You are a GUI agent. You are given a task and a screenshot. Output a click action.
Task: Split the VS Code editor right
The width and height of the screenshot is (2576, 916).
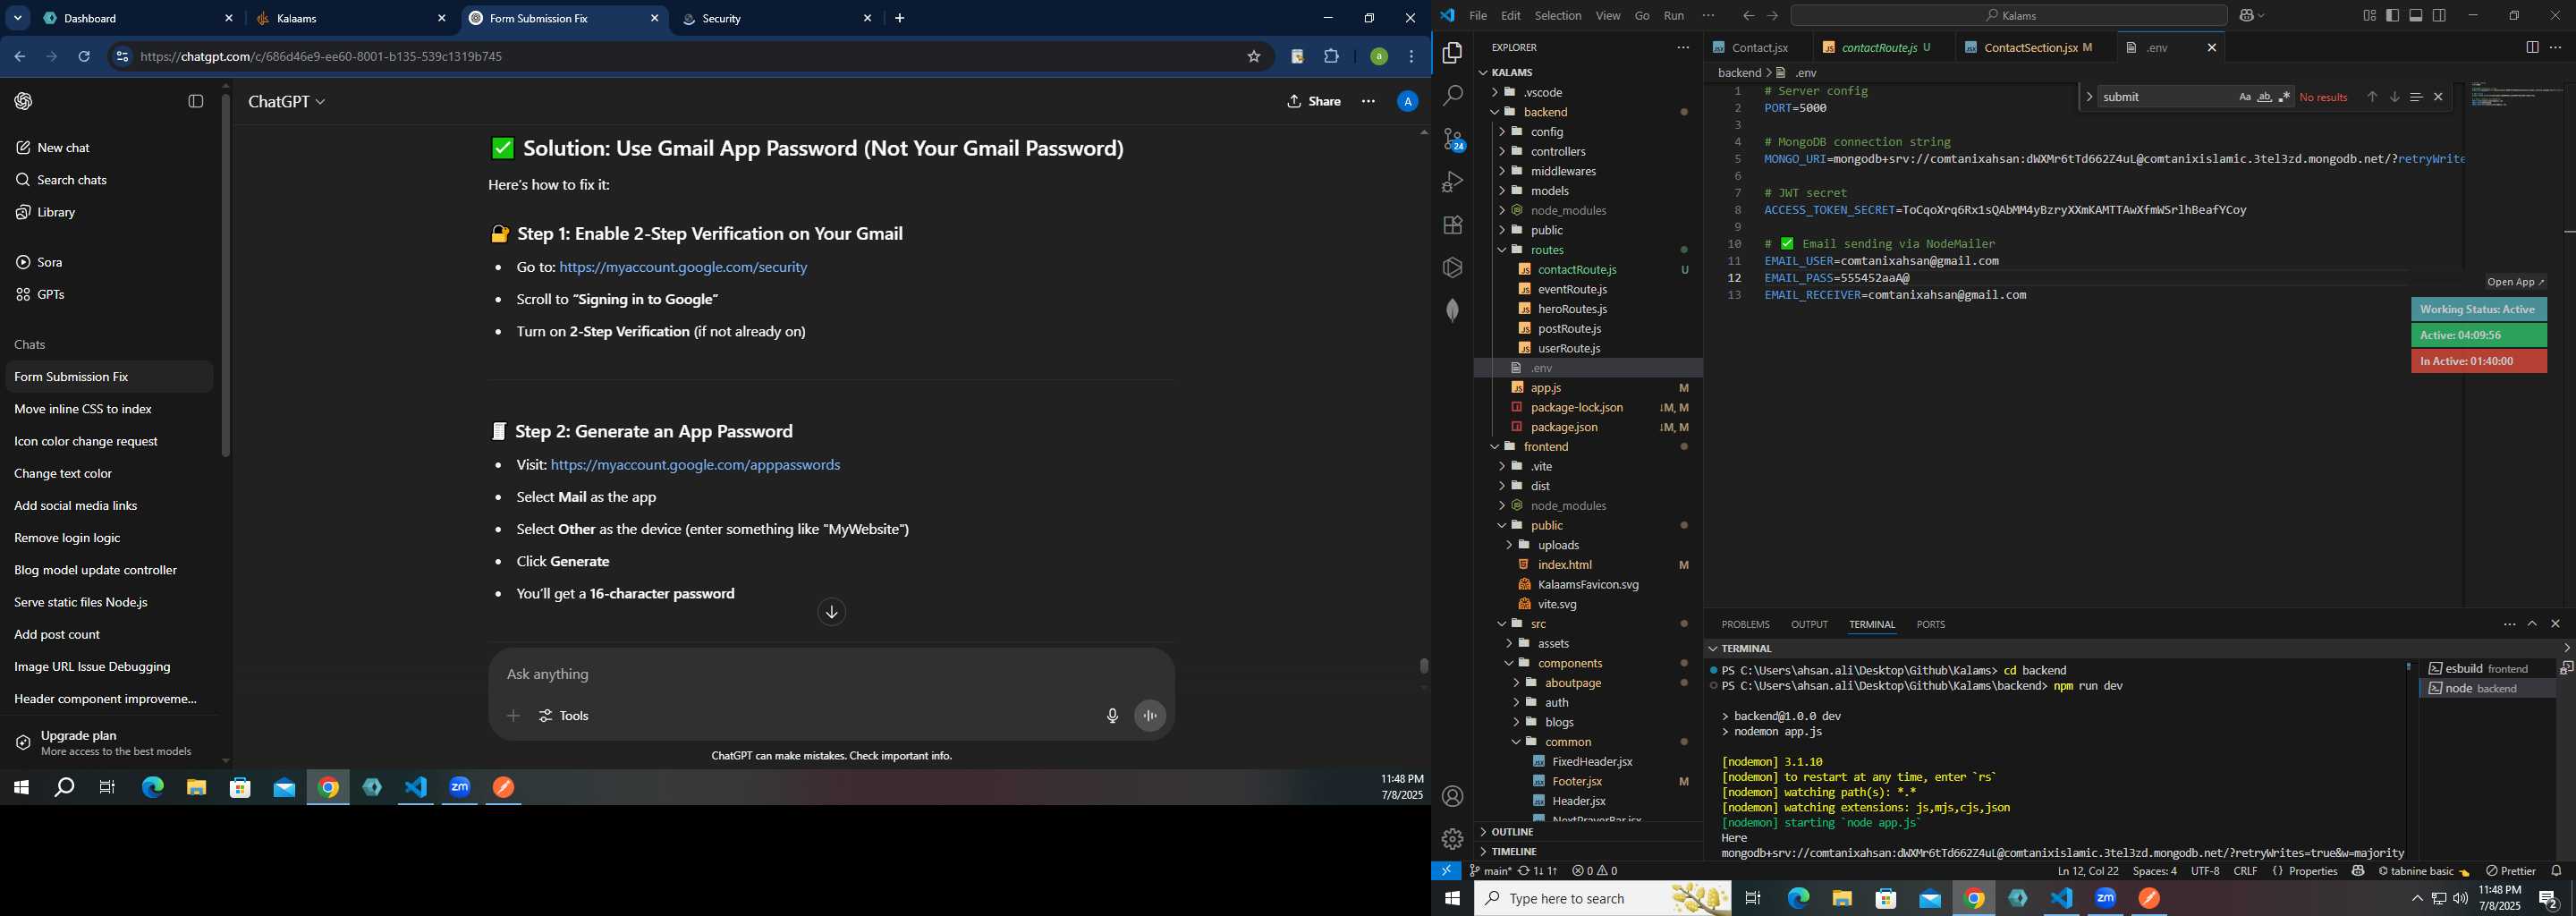(2531, 48)
